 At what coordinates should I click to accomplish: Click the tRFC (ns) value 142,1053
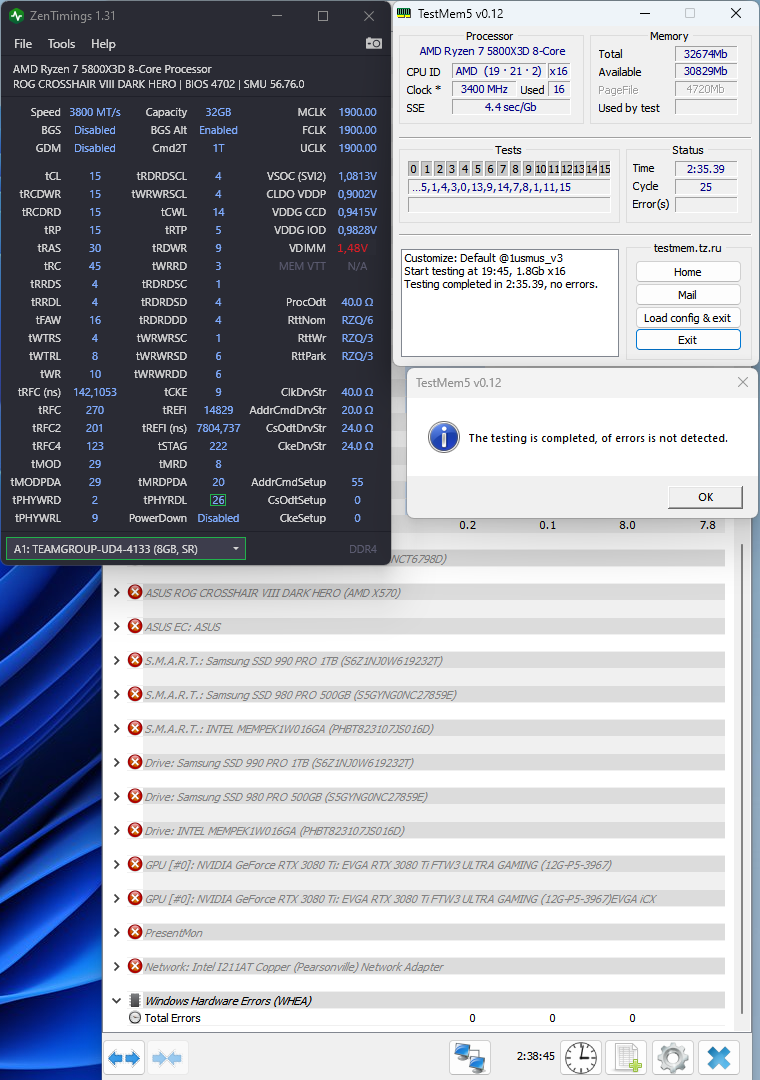coord(95,392)
